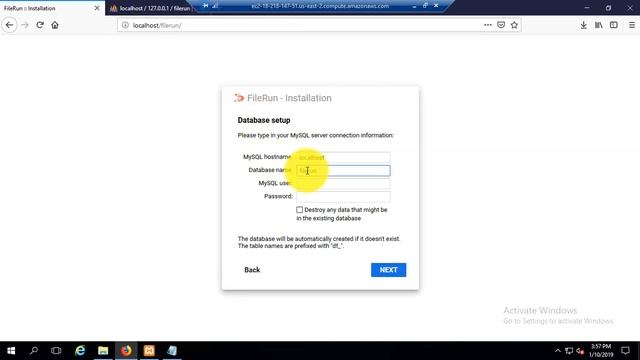Restore down from the remote connection bar
The width and height of the screenshot is (640, 360).
[425, 6]
